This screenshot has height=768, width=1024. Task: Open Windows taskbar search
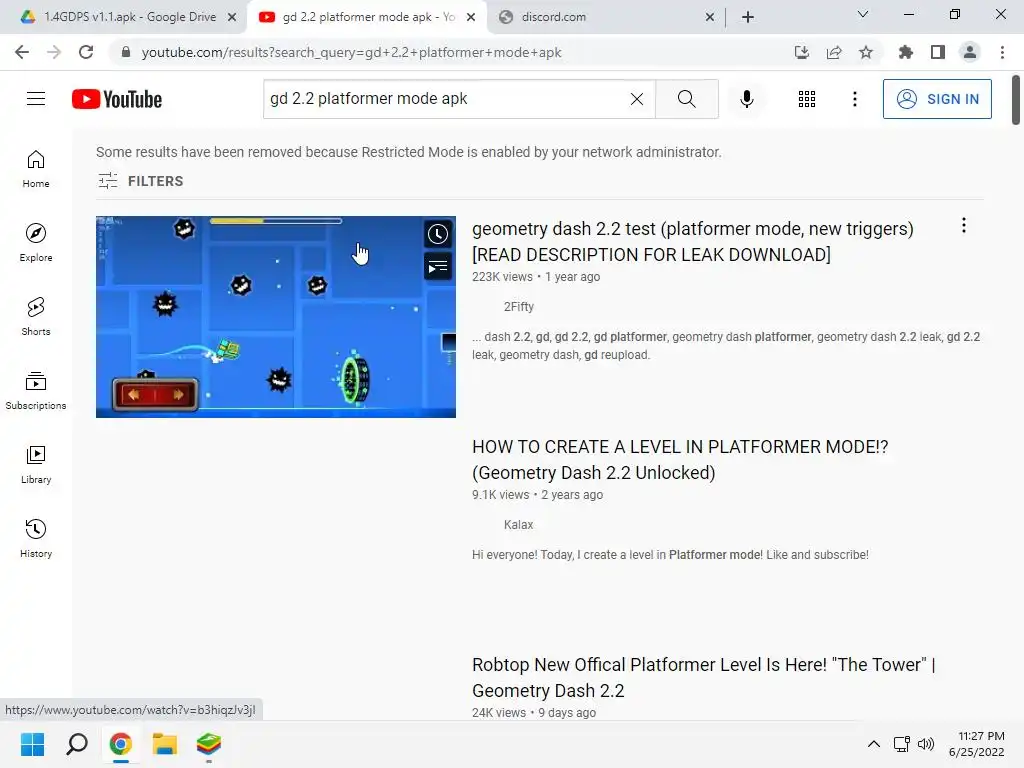(x=77, y=744)
